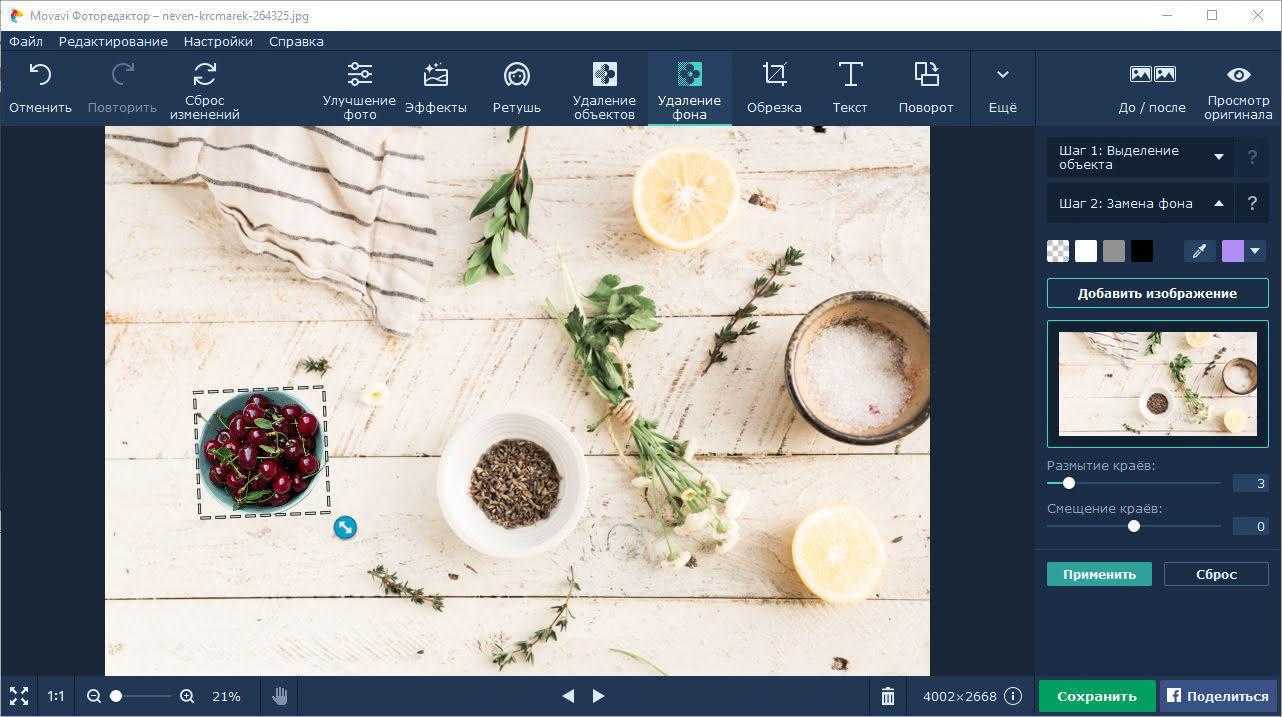Click the Отменить undo icon
The image size is (1282, 717).
pos(40,76)
